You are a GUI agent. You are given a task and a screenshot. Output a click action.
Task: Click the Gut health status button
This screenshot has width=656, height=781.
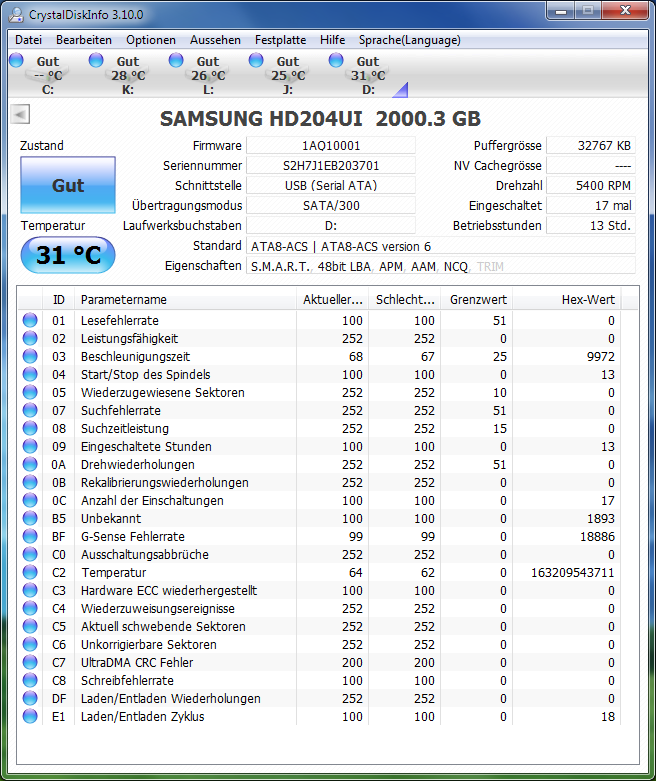68,185
